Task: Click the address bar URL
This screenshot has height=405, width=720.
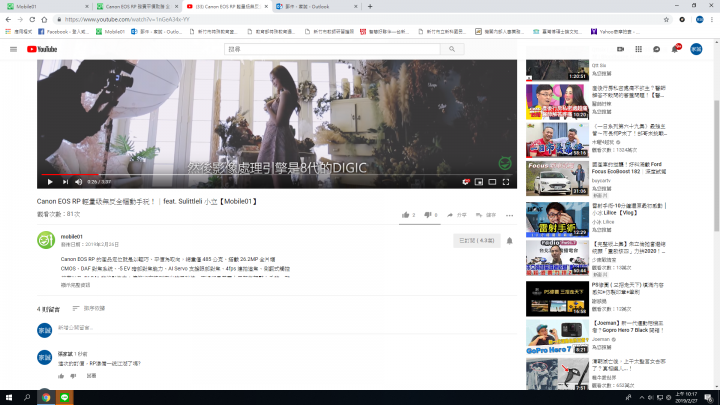Action: click(x=127, y=19)
